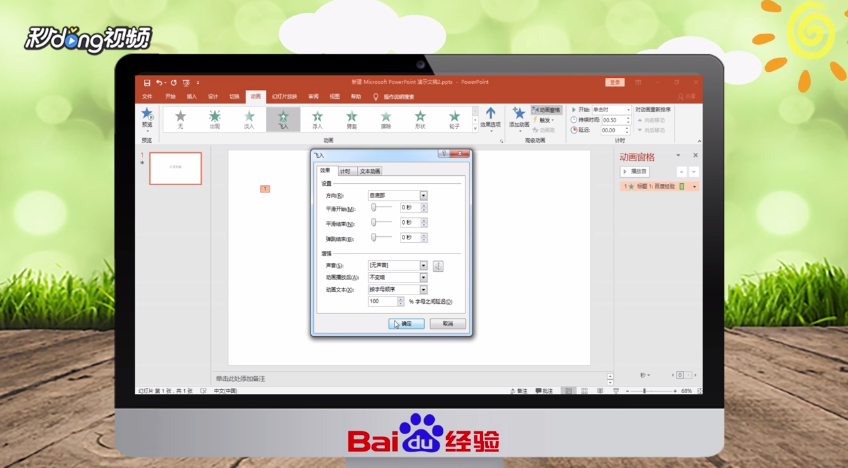Click the fit slide to window icon
This screenshot has width=848, height=468.
699,391
